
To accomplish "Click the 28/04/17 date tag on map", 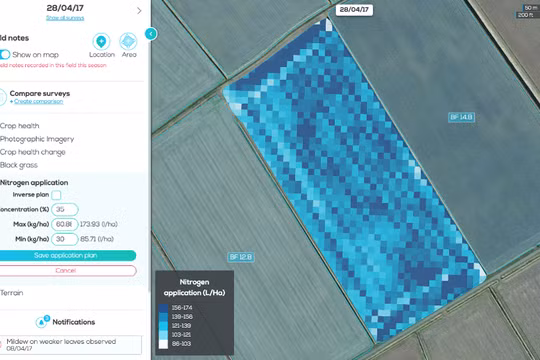I will pos(354,10).
